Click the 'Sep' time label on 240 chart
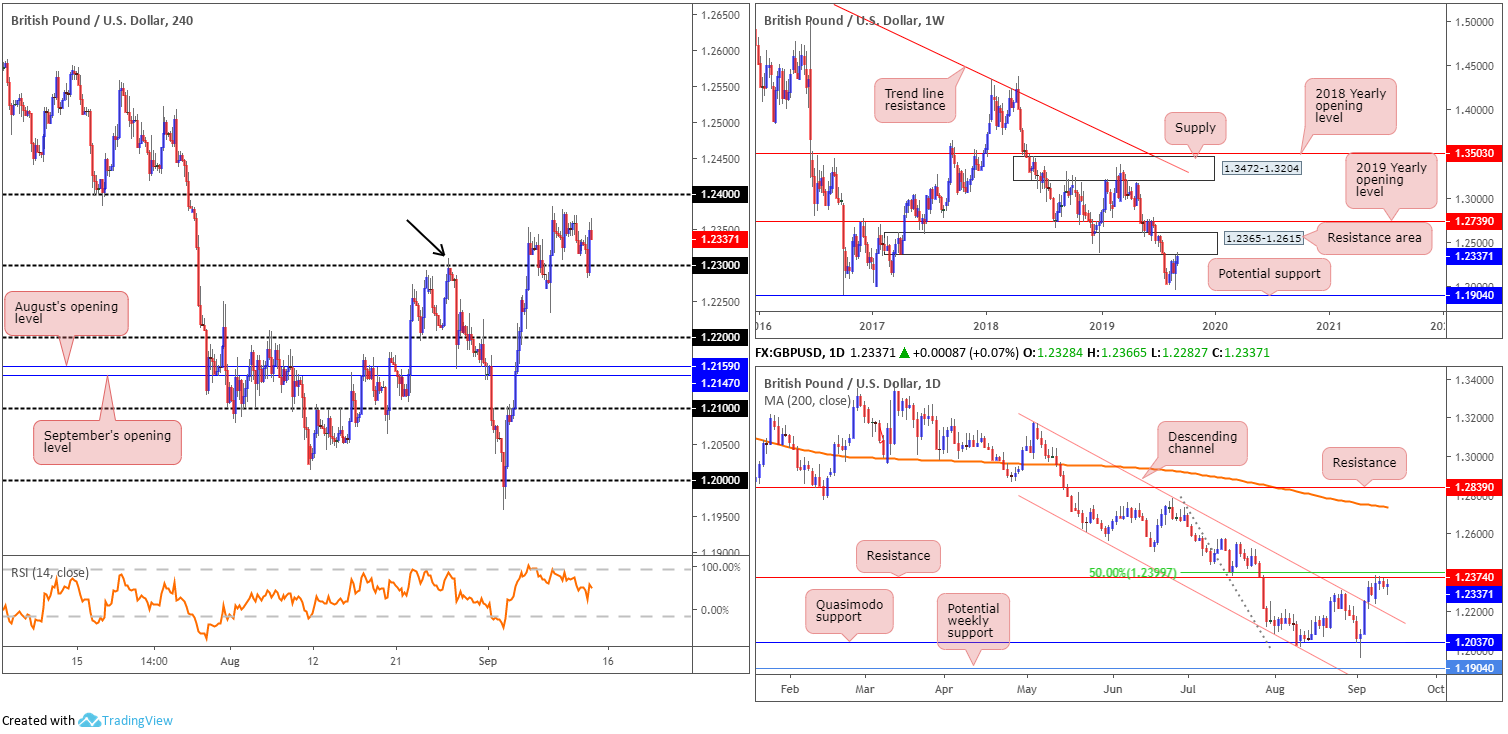The image size is (1508, 734). tap(488, 661)
